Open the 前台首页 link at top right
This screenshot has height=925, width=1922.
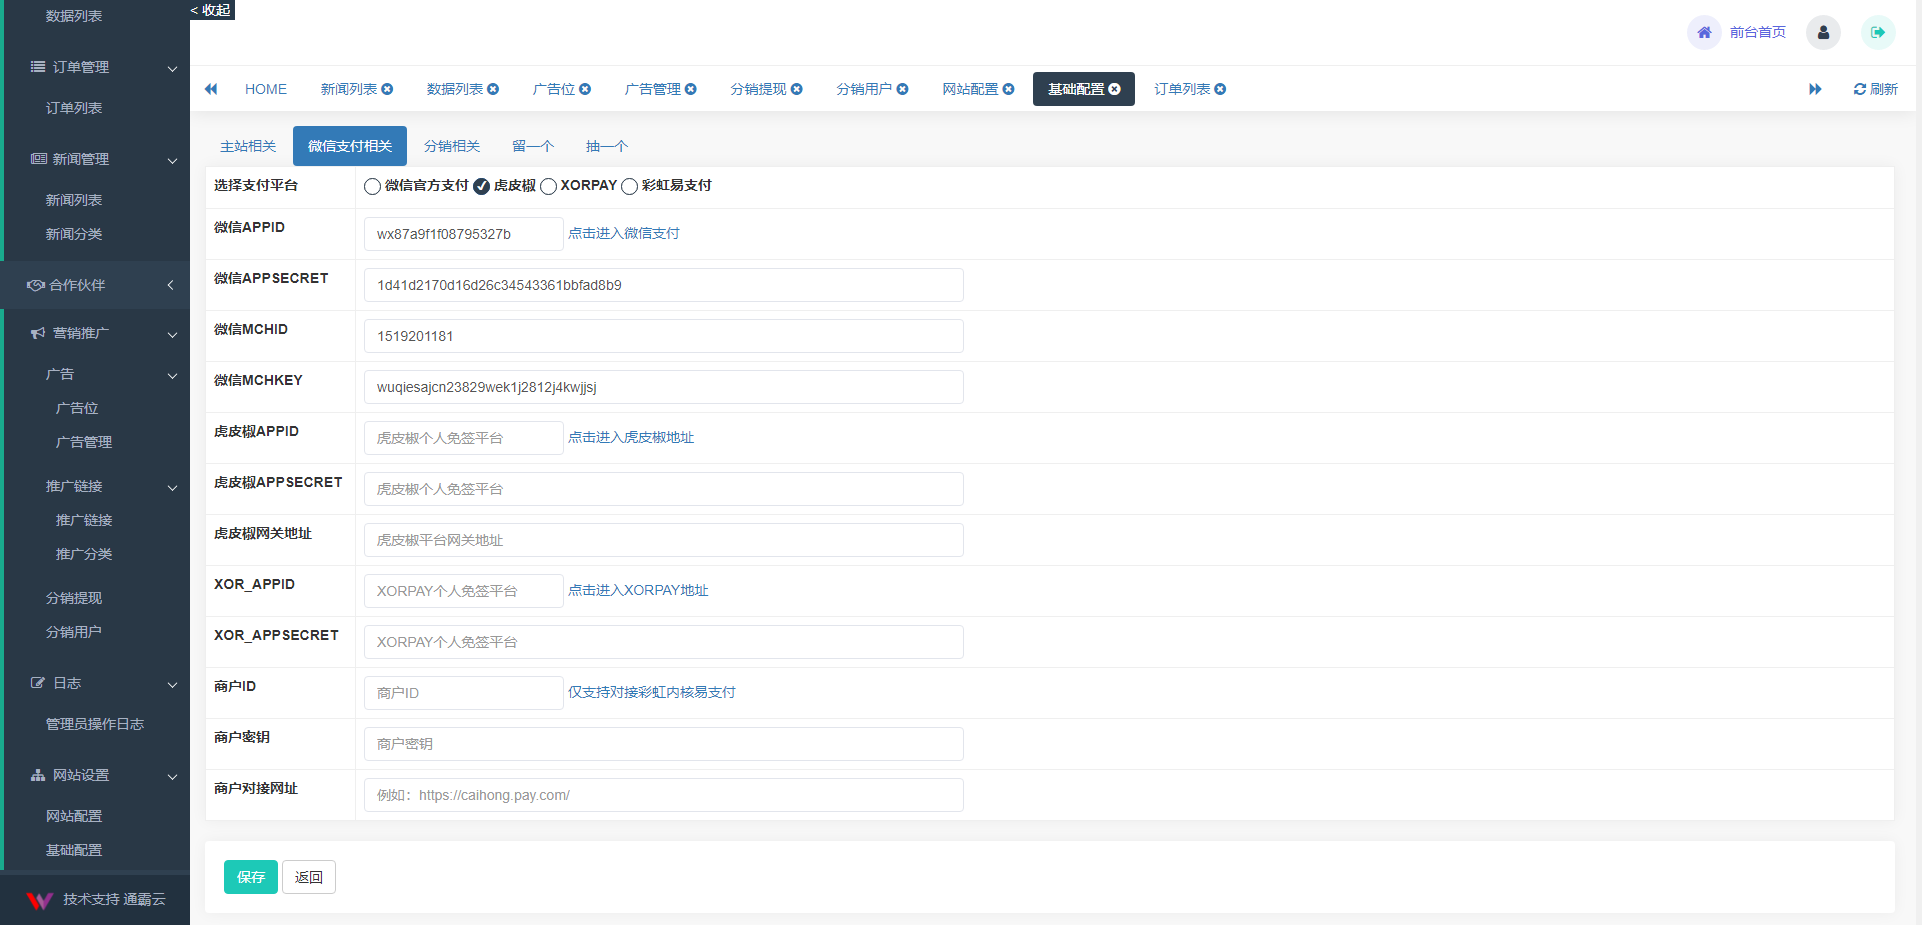coord(1758,32)
